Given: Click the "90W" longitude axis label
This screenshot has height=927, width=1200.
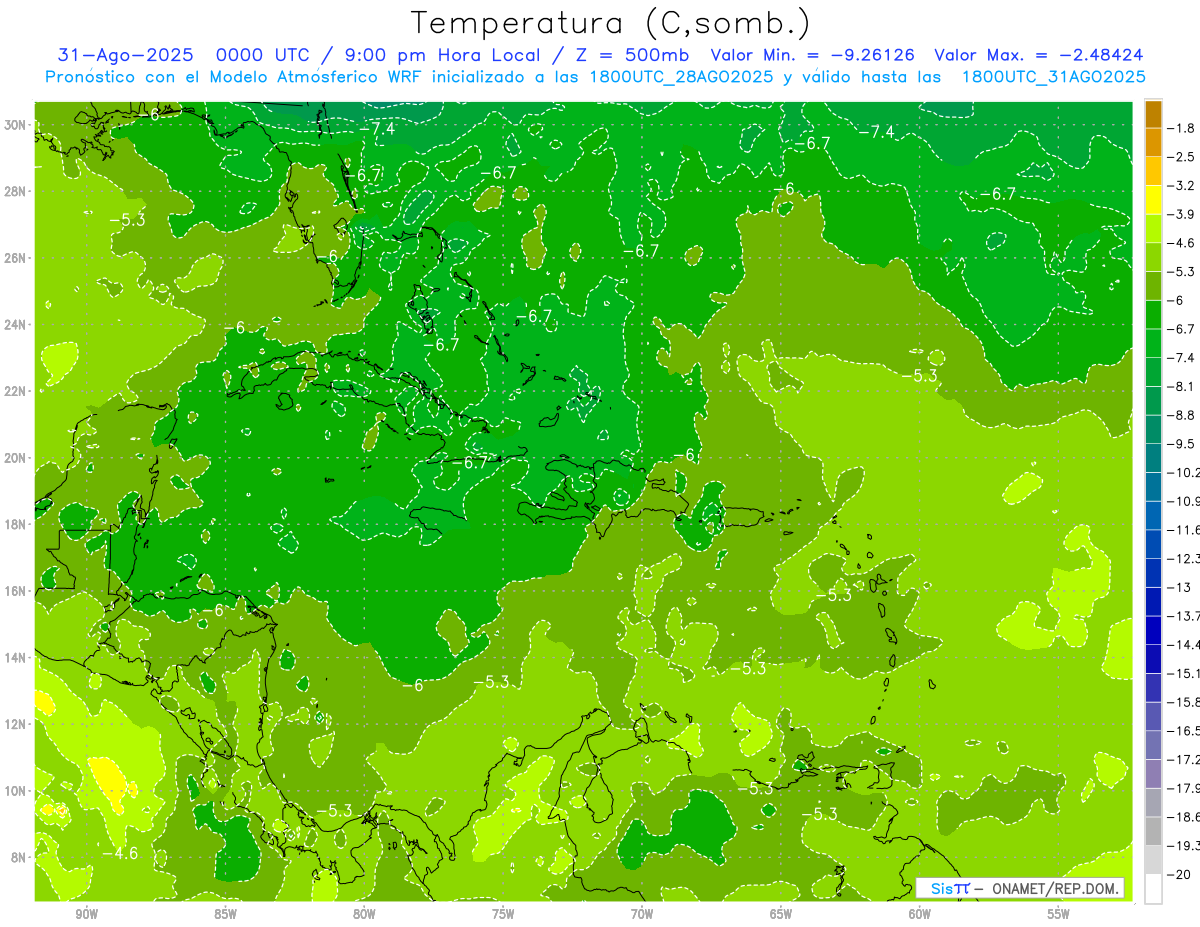Looking at the screenshot, I should [86, 914].
